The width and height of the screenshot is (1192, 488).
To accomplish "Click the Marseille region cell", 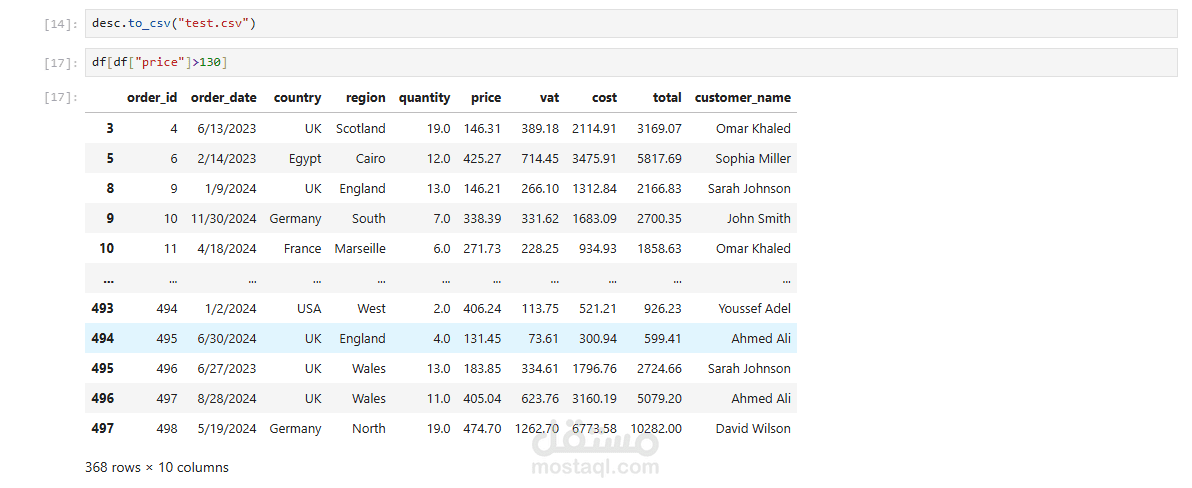I will 360,249.
